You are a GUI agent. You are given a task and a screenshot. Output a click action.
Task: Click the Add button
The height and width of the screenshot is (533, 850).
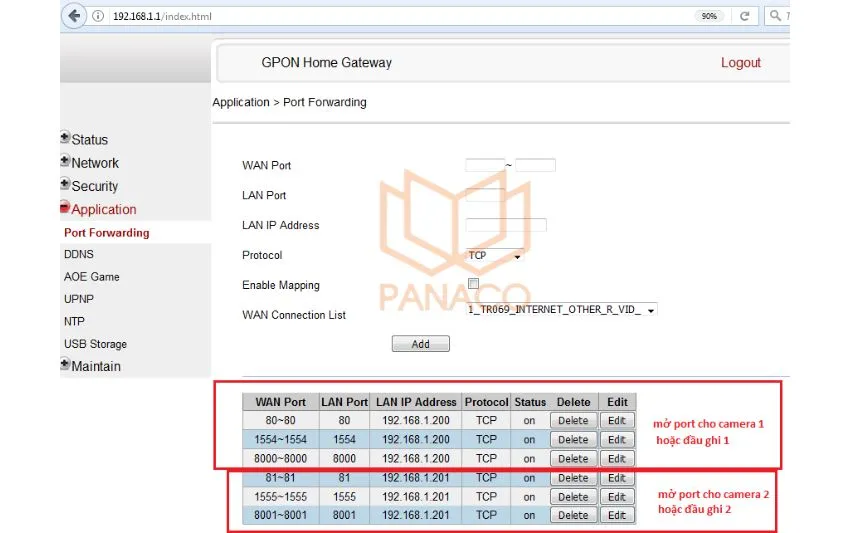pyautogui.click(x=421, y=344)
